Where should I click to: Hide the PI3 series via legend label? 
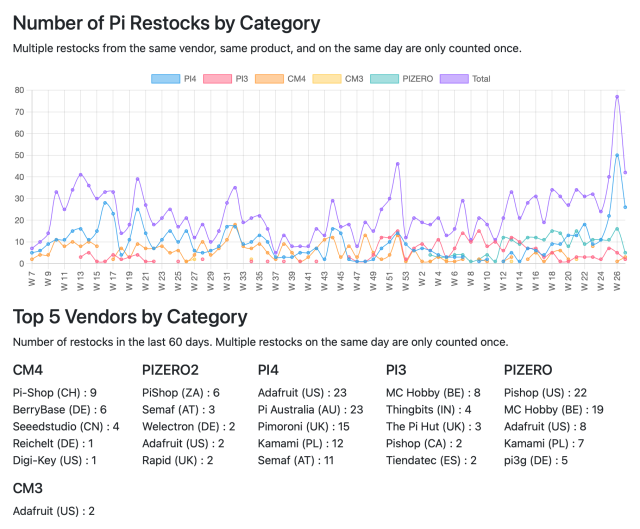point(242,79)
